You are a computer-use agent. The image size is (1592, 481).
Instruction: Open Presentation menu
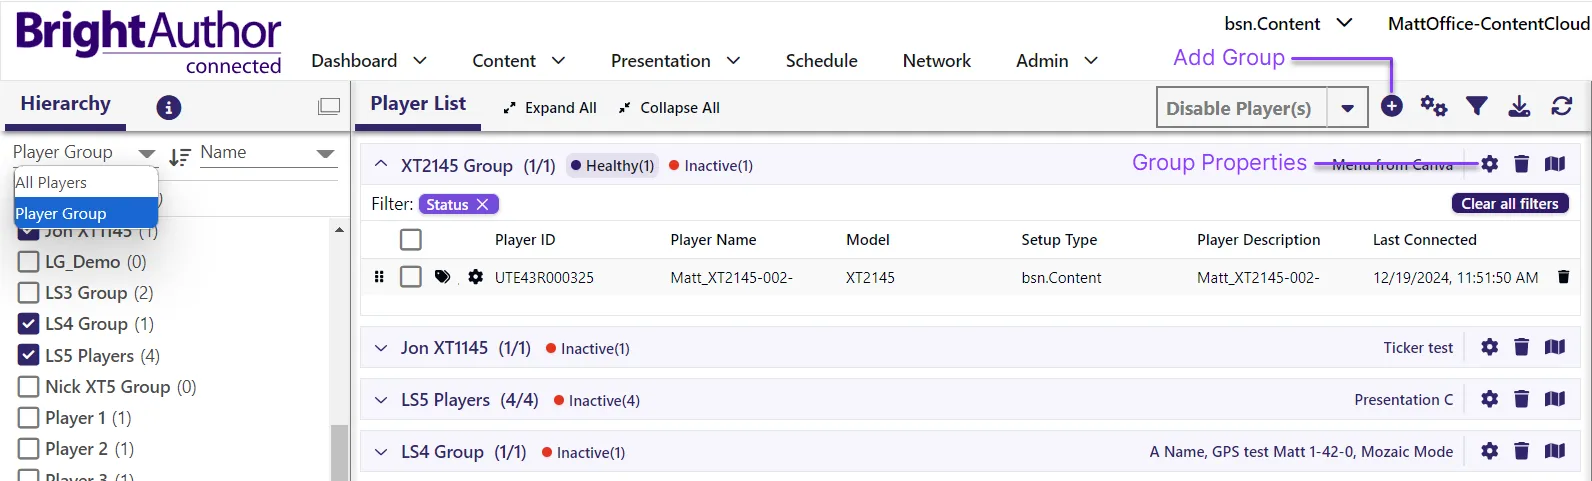point(676,61)
